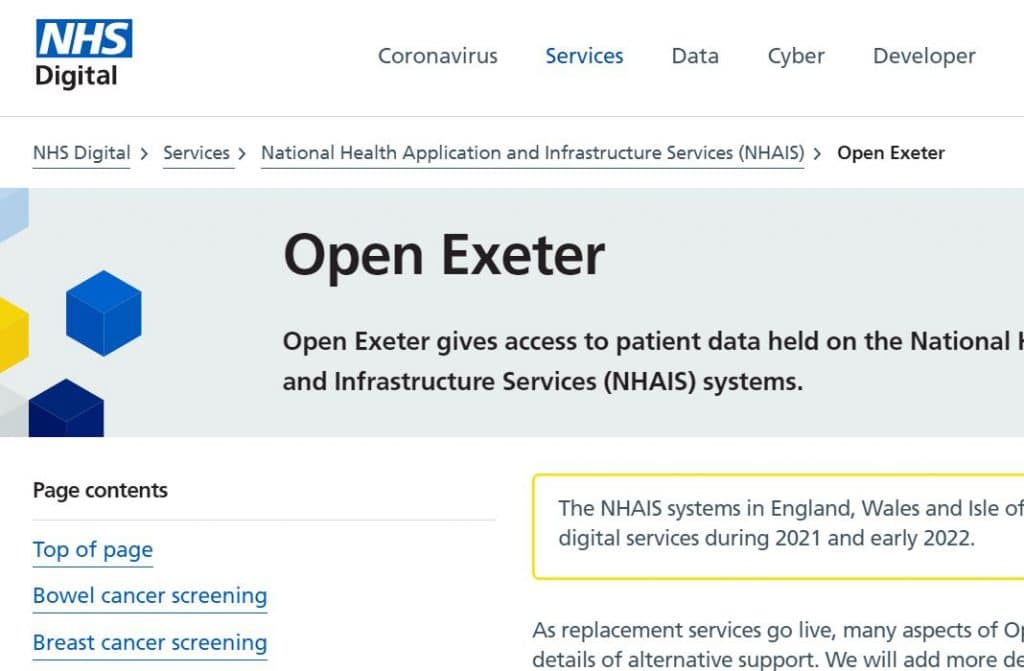Open the NHAIS breadcrumb link
1024x671 pixels.
(533, 153)
